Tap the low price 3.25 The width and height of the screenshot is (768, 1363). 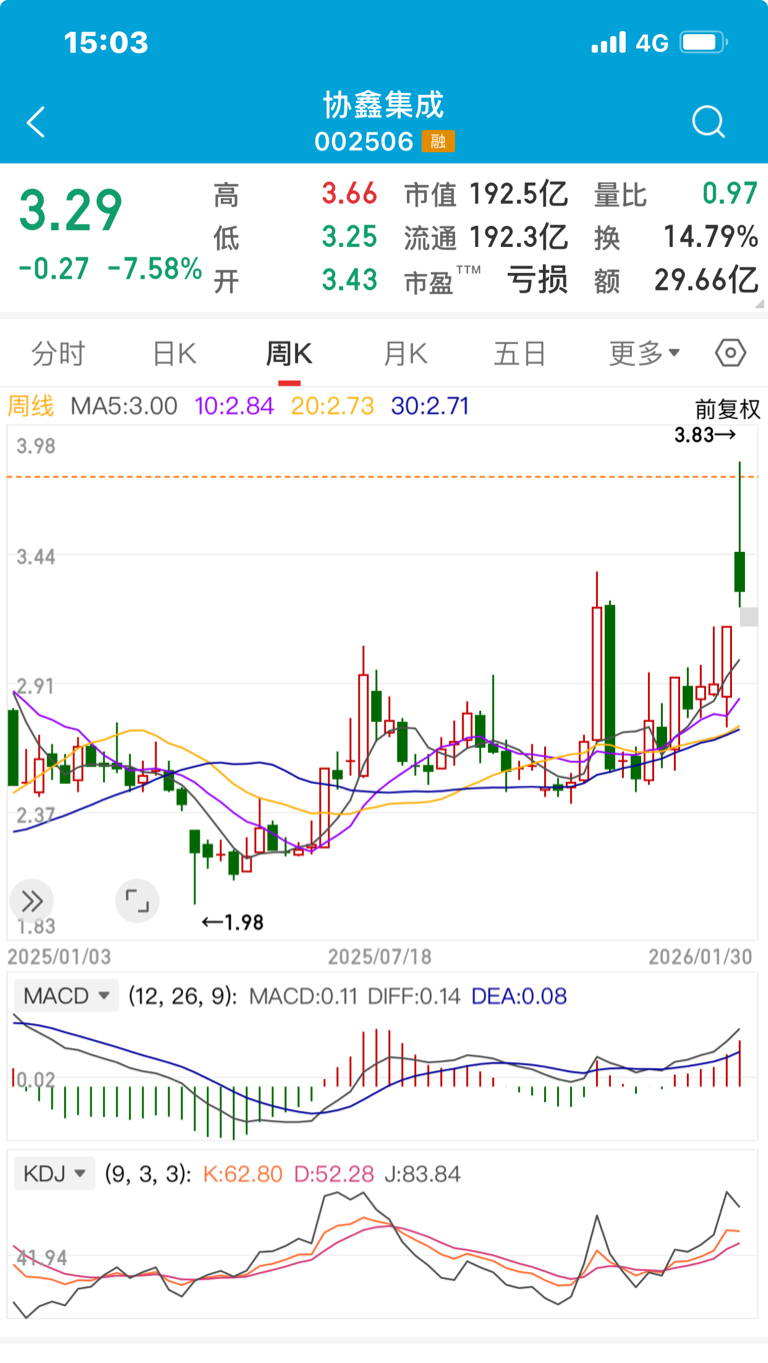pyautogui.click(x=349, y=237)
